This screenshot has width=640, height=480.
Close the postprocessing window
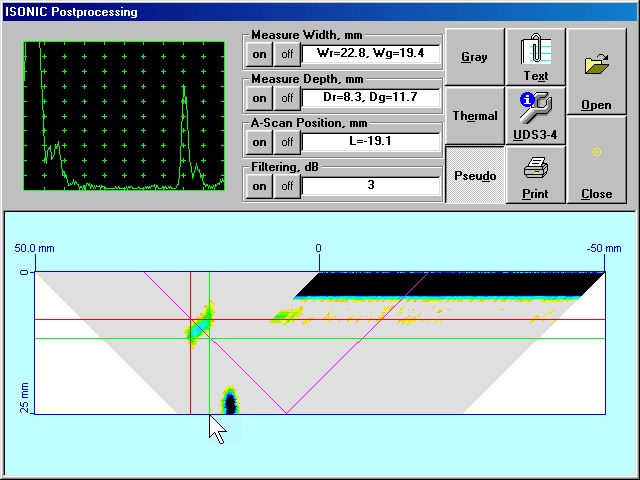pos(596,160)
